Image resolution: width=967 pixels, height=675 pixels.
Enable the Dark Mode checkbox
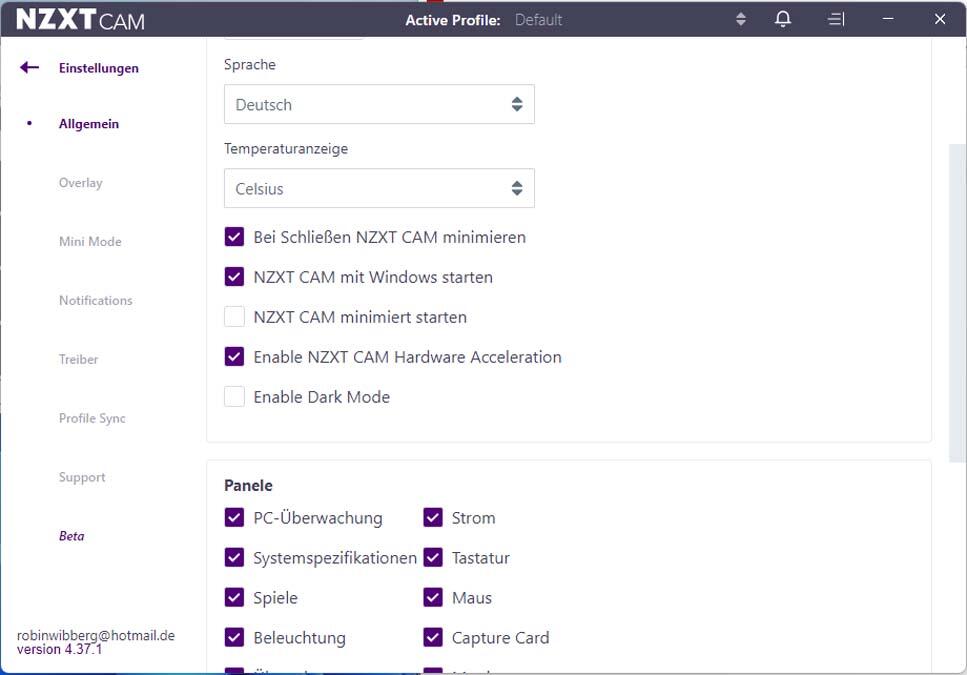point(234,397)
